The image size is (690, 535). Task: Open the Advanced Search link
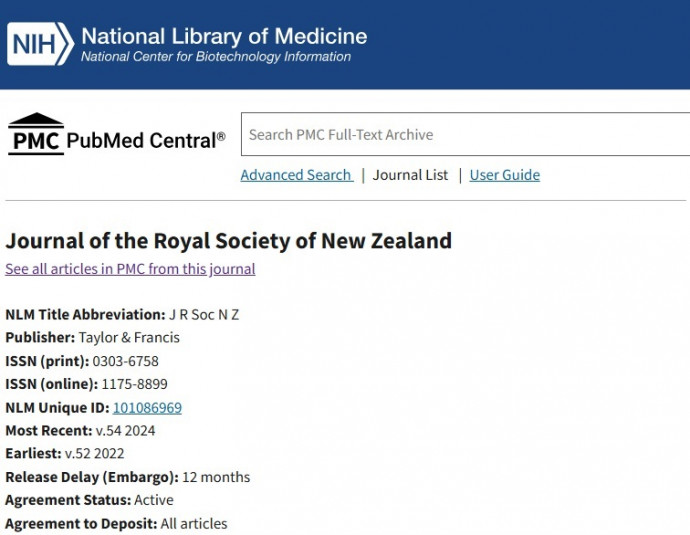tap(296, 175)
